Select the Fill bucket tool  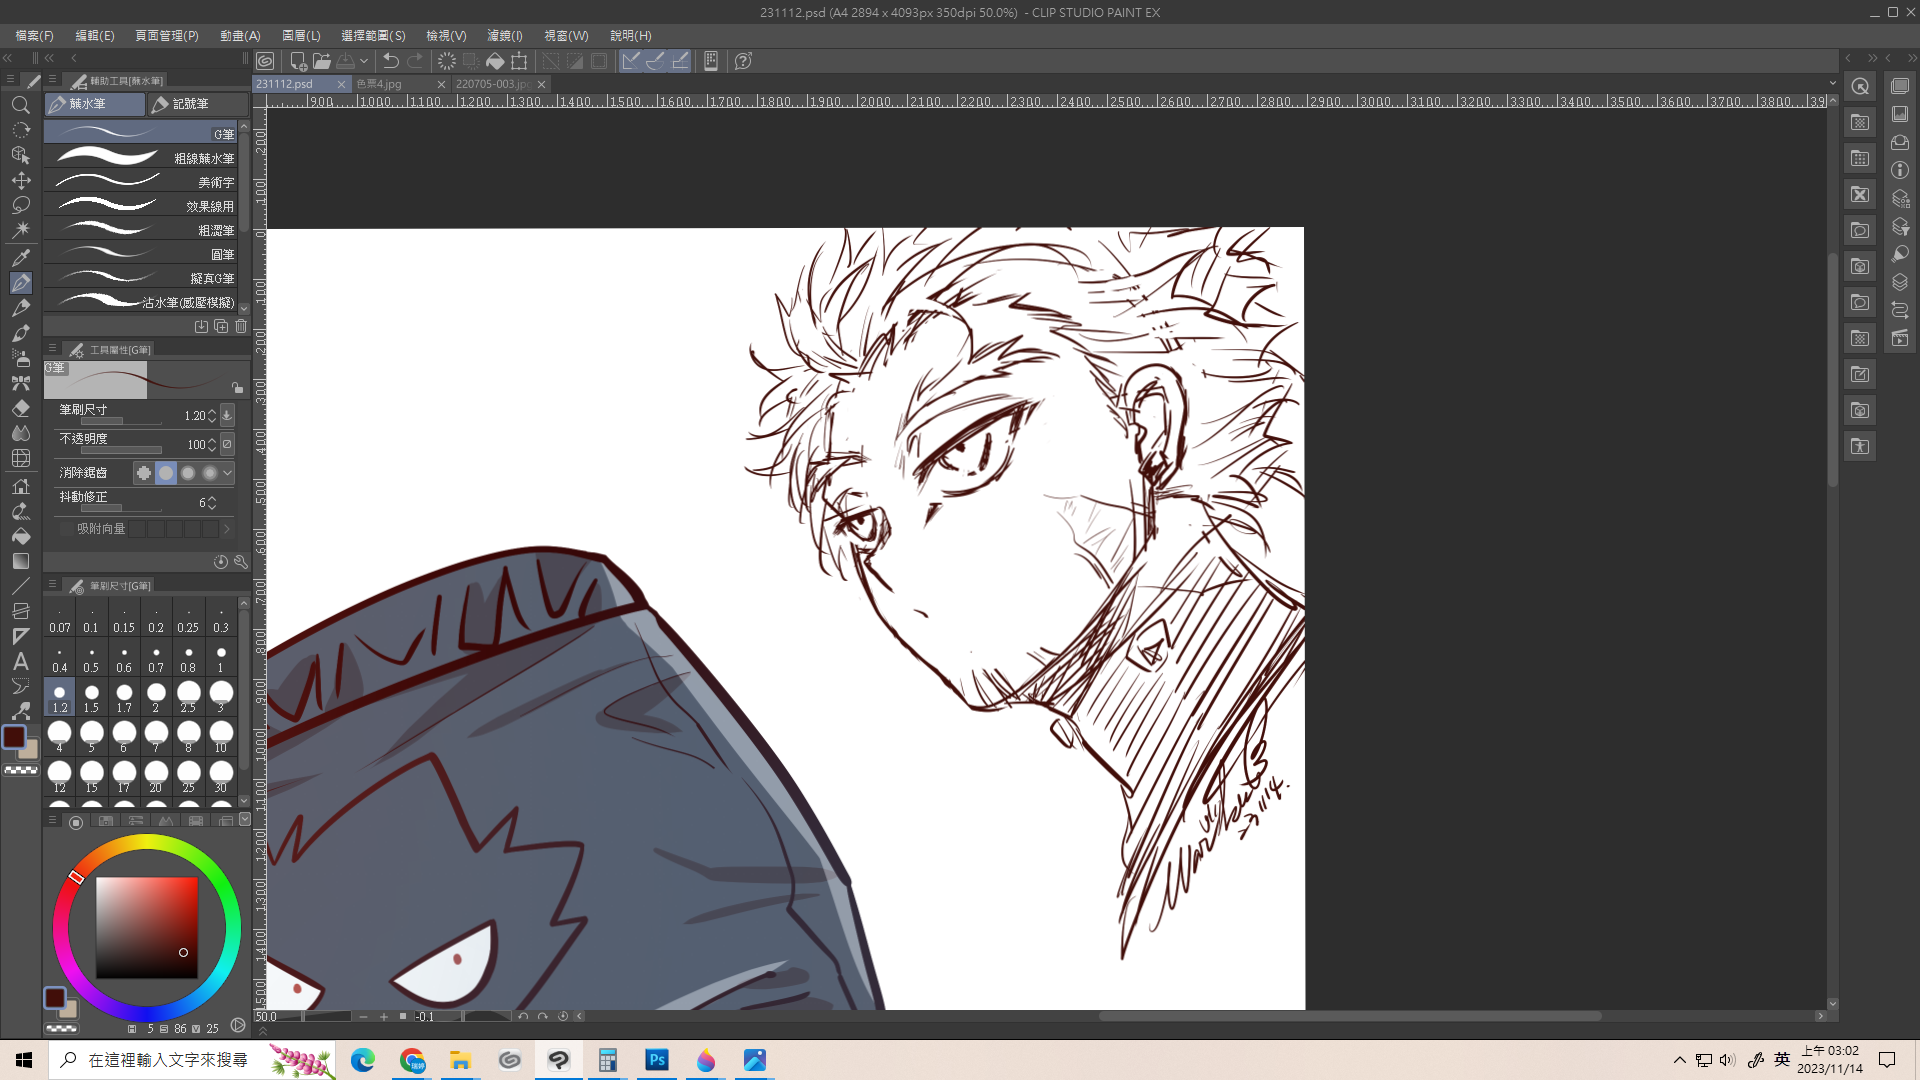point(20,536)
